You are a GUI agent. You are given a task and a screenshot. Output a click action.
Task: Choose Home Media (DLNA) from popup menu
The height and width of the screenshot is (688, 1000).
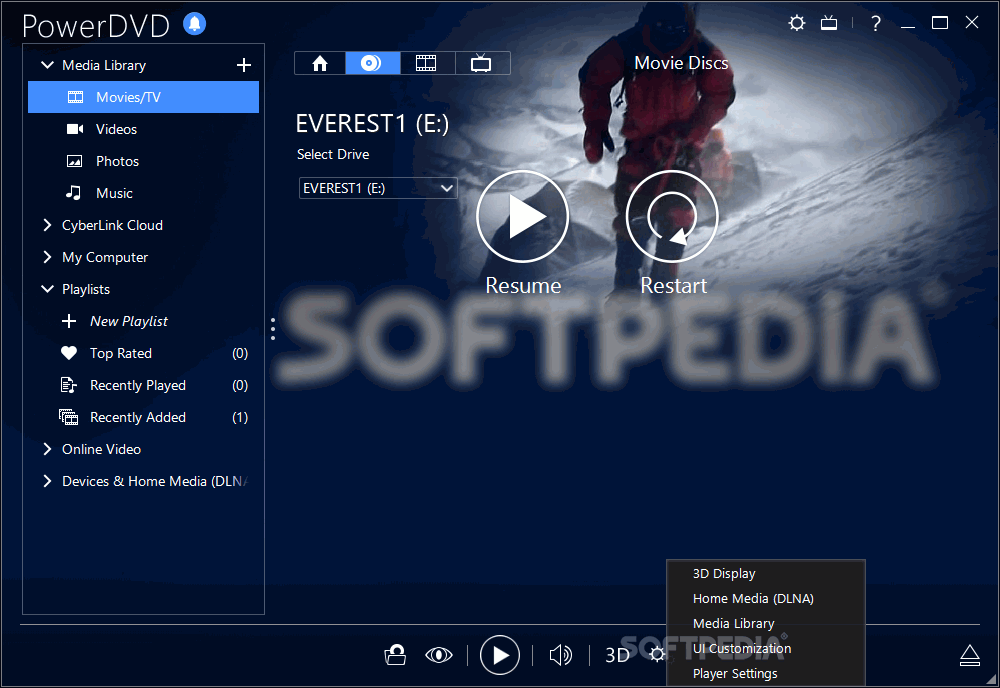766,598
